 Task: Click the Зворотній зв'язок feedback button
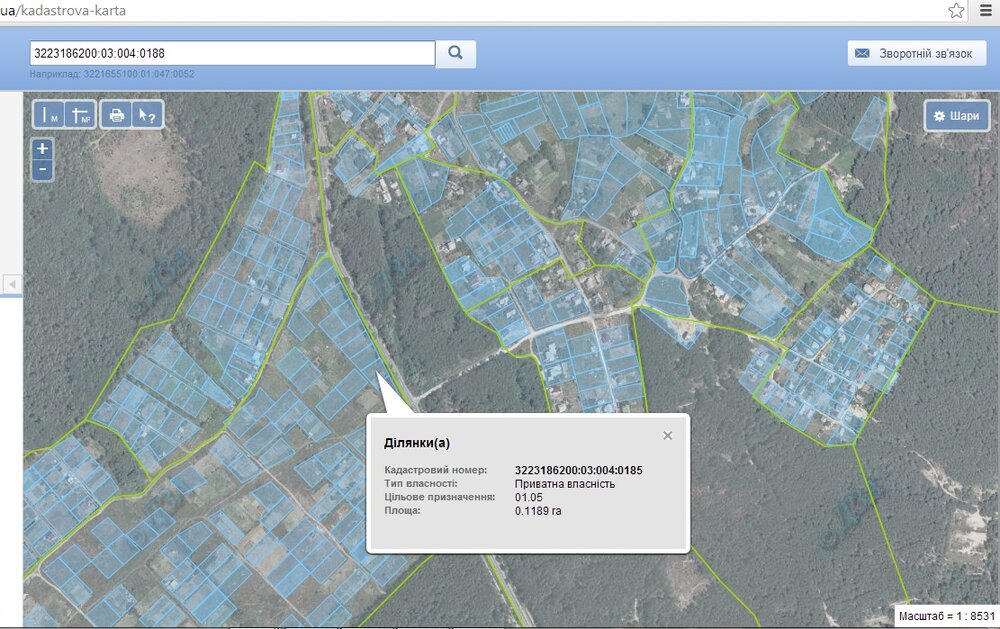point(917,53)
